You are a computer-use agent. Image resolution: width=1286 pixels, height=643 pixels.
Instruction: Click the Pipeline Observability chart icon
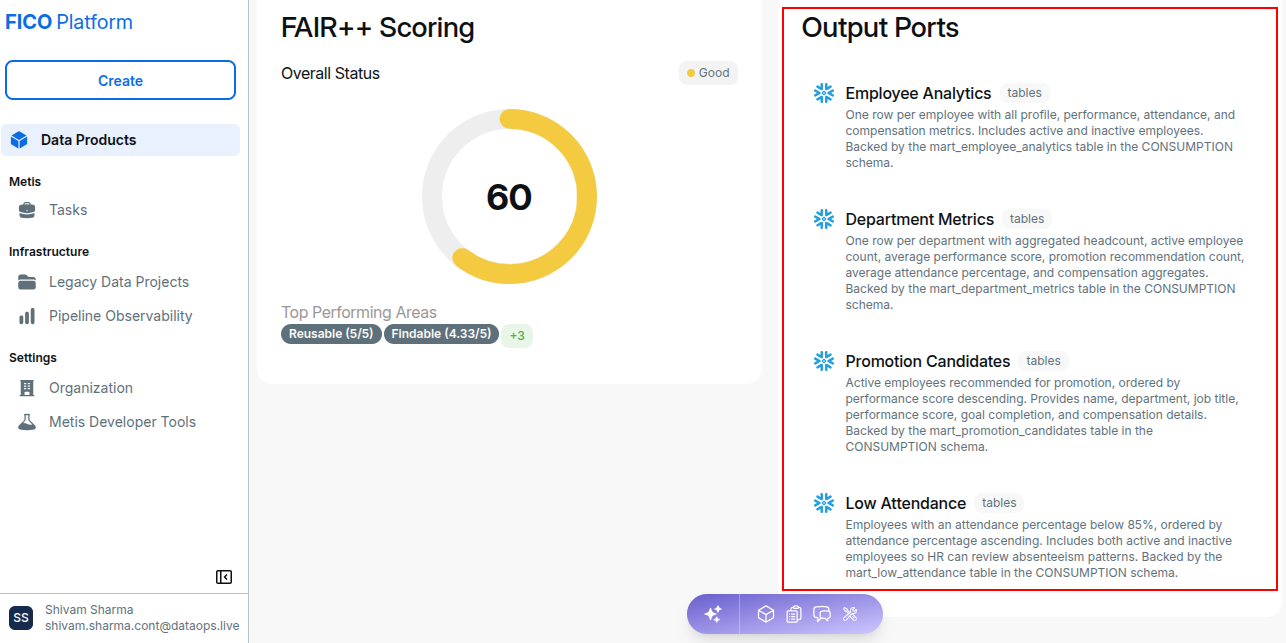tap(28, 316)
